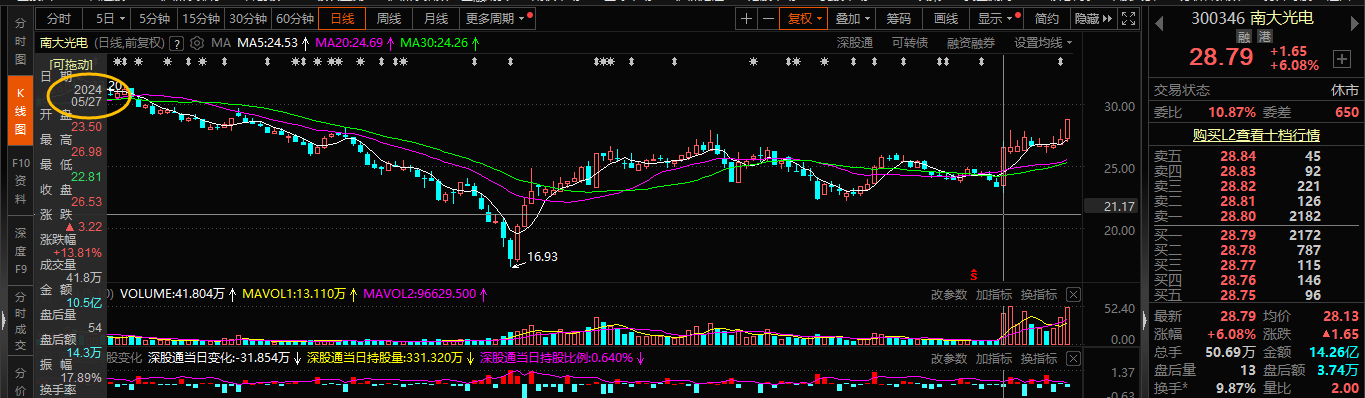This screenshot has height=398, width=1365.
Task: Switch to 月线 monthly chart
Action: [435, 18]
